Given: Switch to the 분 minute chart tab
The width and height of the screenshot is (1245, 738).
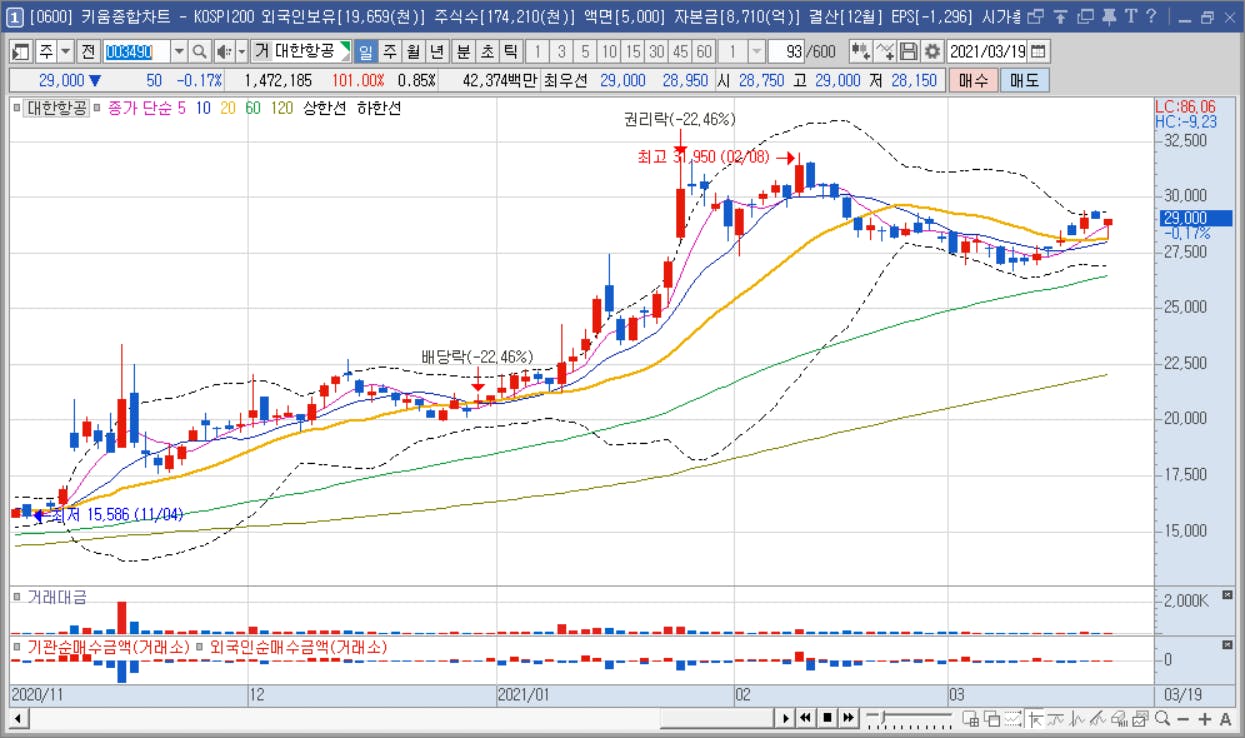Looking at the screenshot, I should 463,51.
